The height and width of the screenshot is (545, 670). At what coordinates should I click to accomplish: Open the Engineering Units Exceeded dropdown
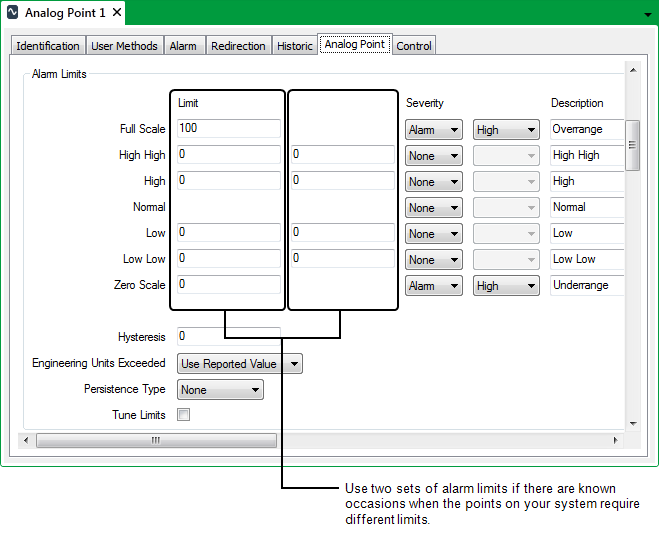[x=239, y=364]
